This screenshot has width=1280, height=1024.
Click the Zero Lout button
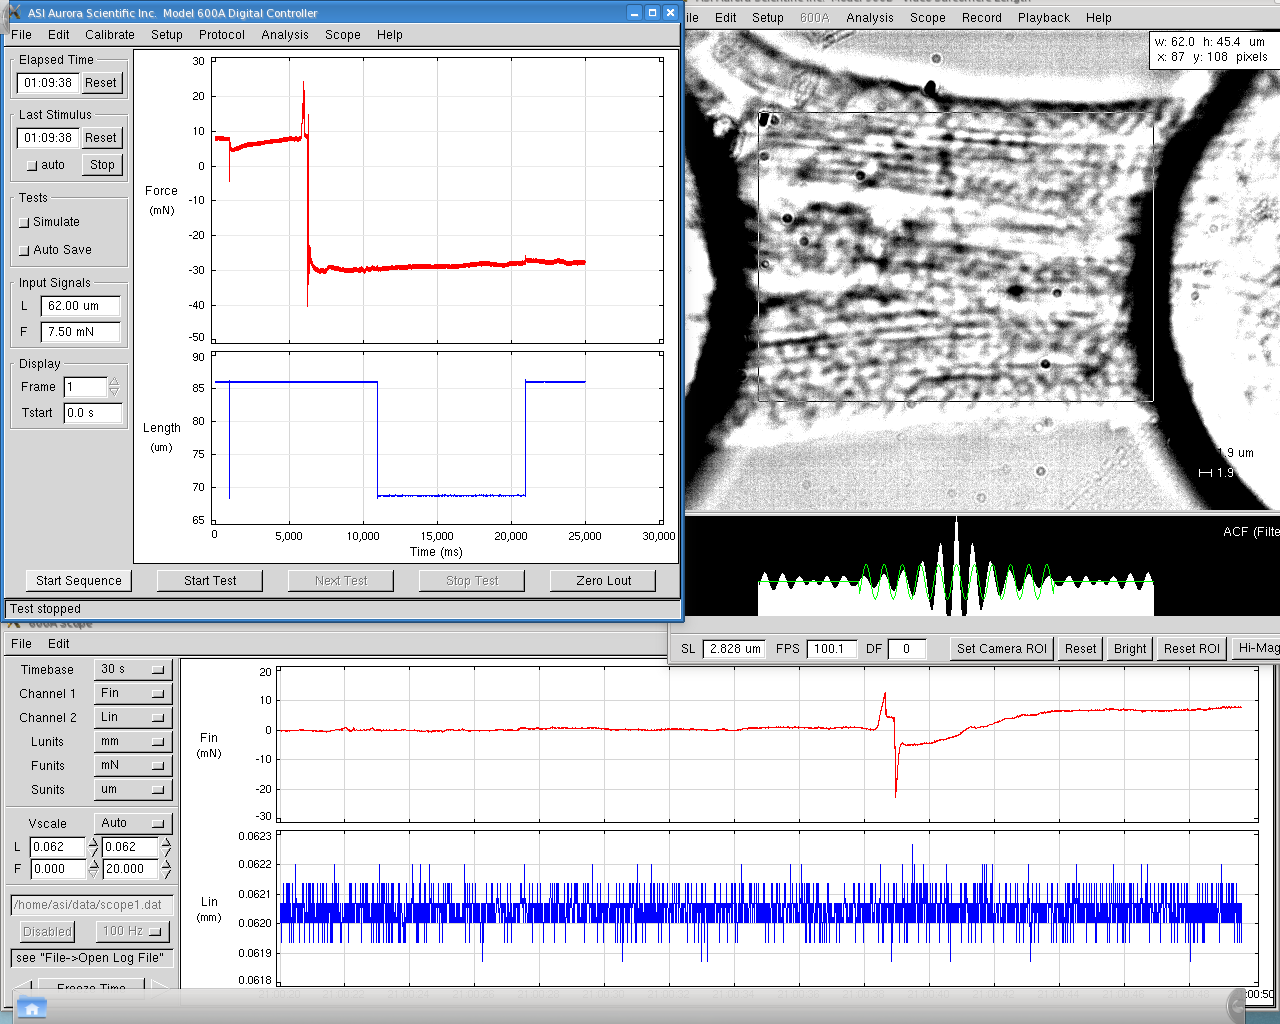[x=603, y=581]
